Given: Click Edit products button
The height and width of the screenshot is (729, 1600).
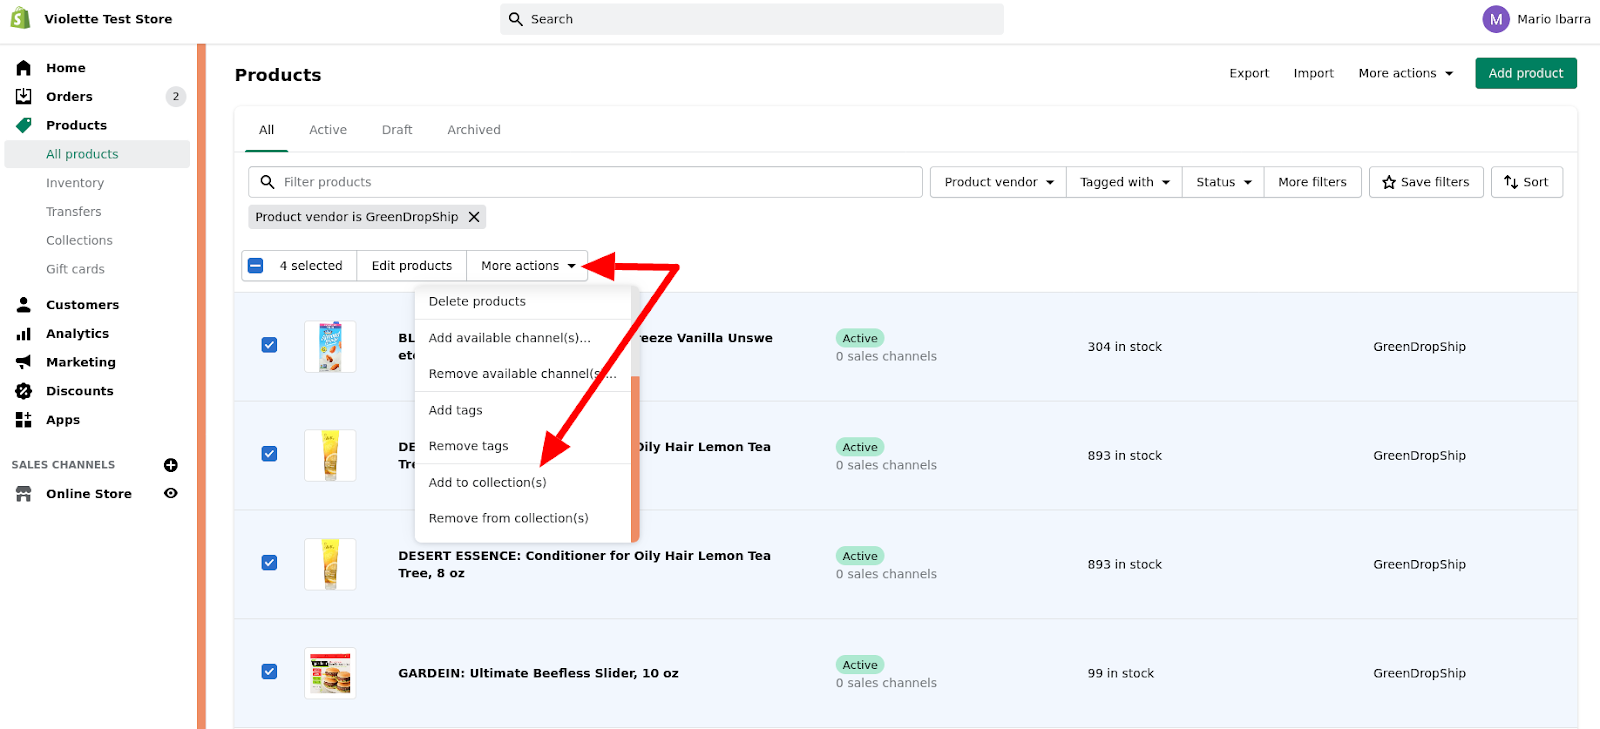Looking at the screenshot, I should coord(411,266).
